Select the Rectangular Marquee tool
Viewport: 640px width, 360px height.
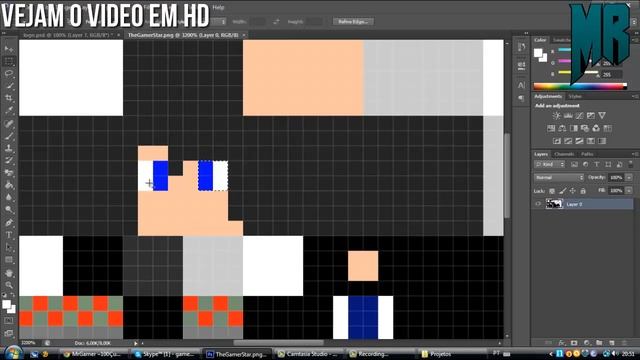coord(9,61)
